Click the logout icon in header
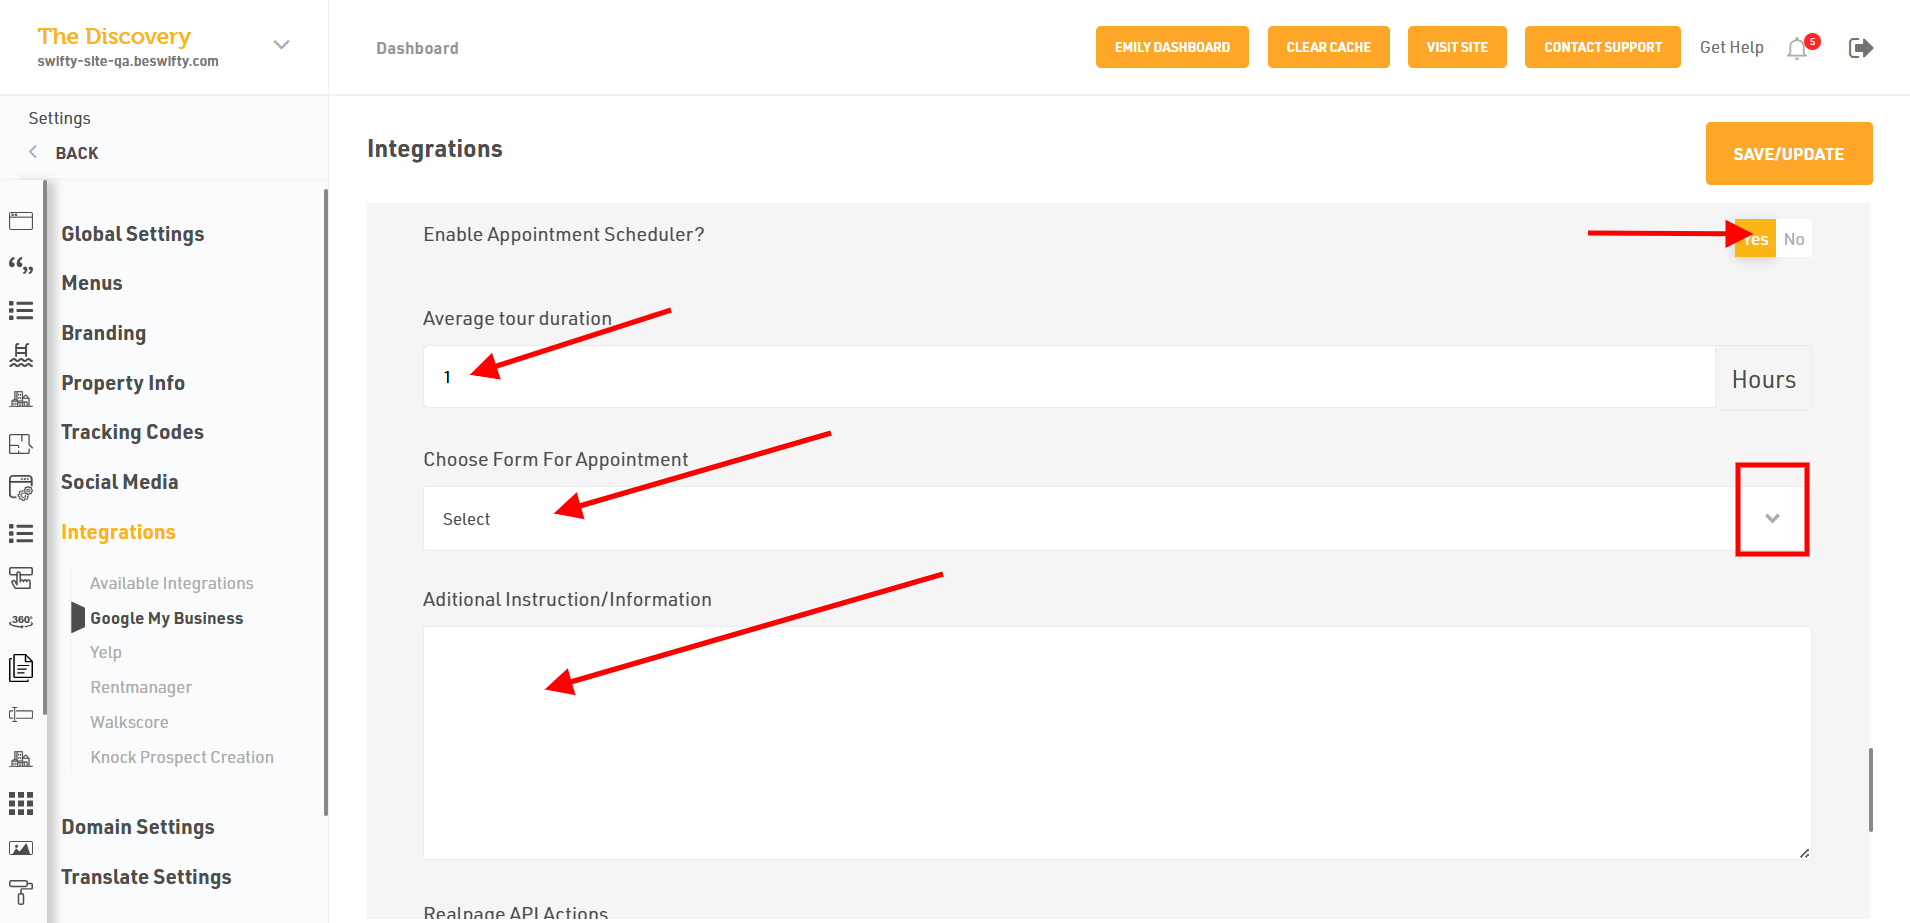The width and height of the screenshot is (1910, 923). (1860, 48)
